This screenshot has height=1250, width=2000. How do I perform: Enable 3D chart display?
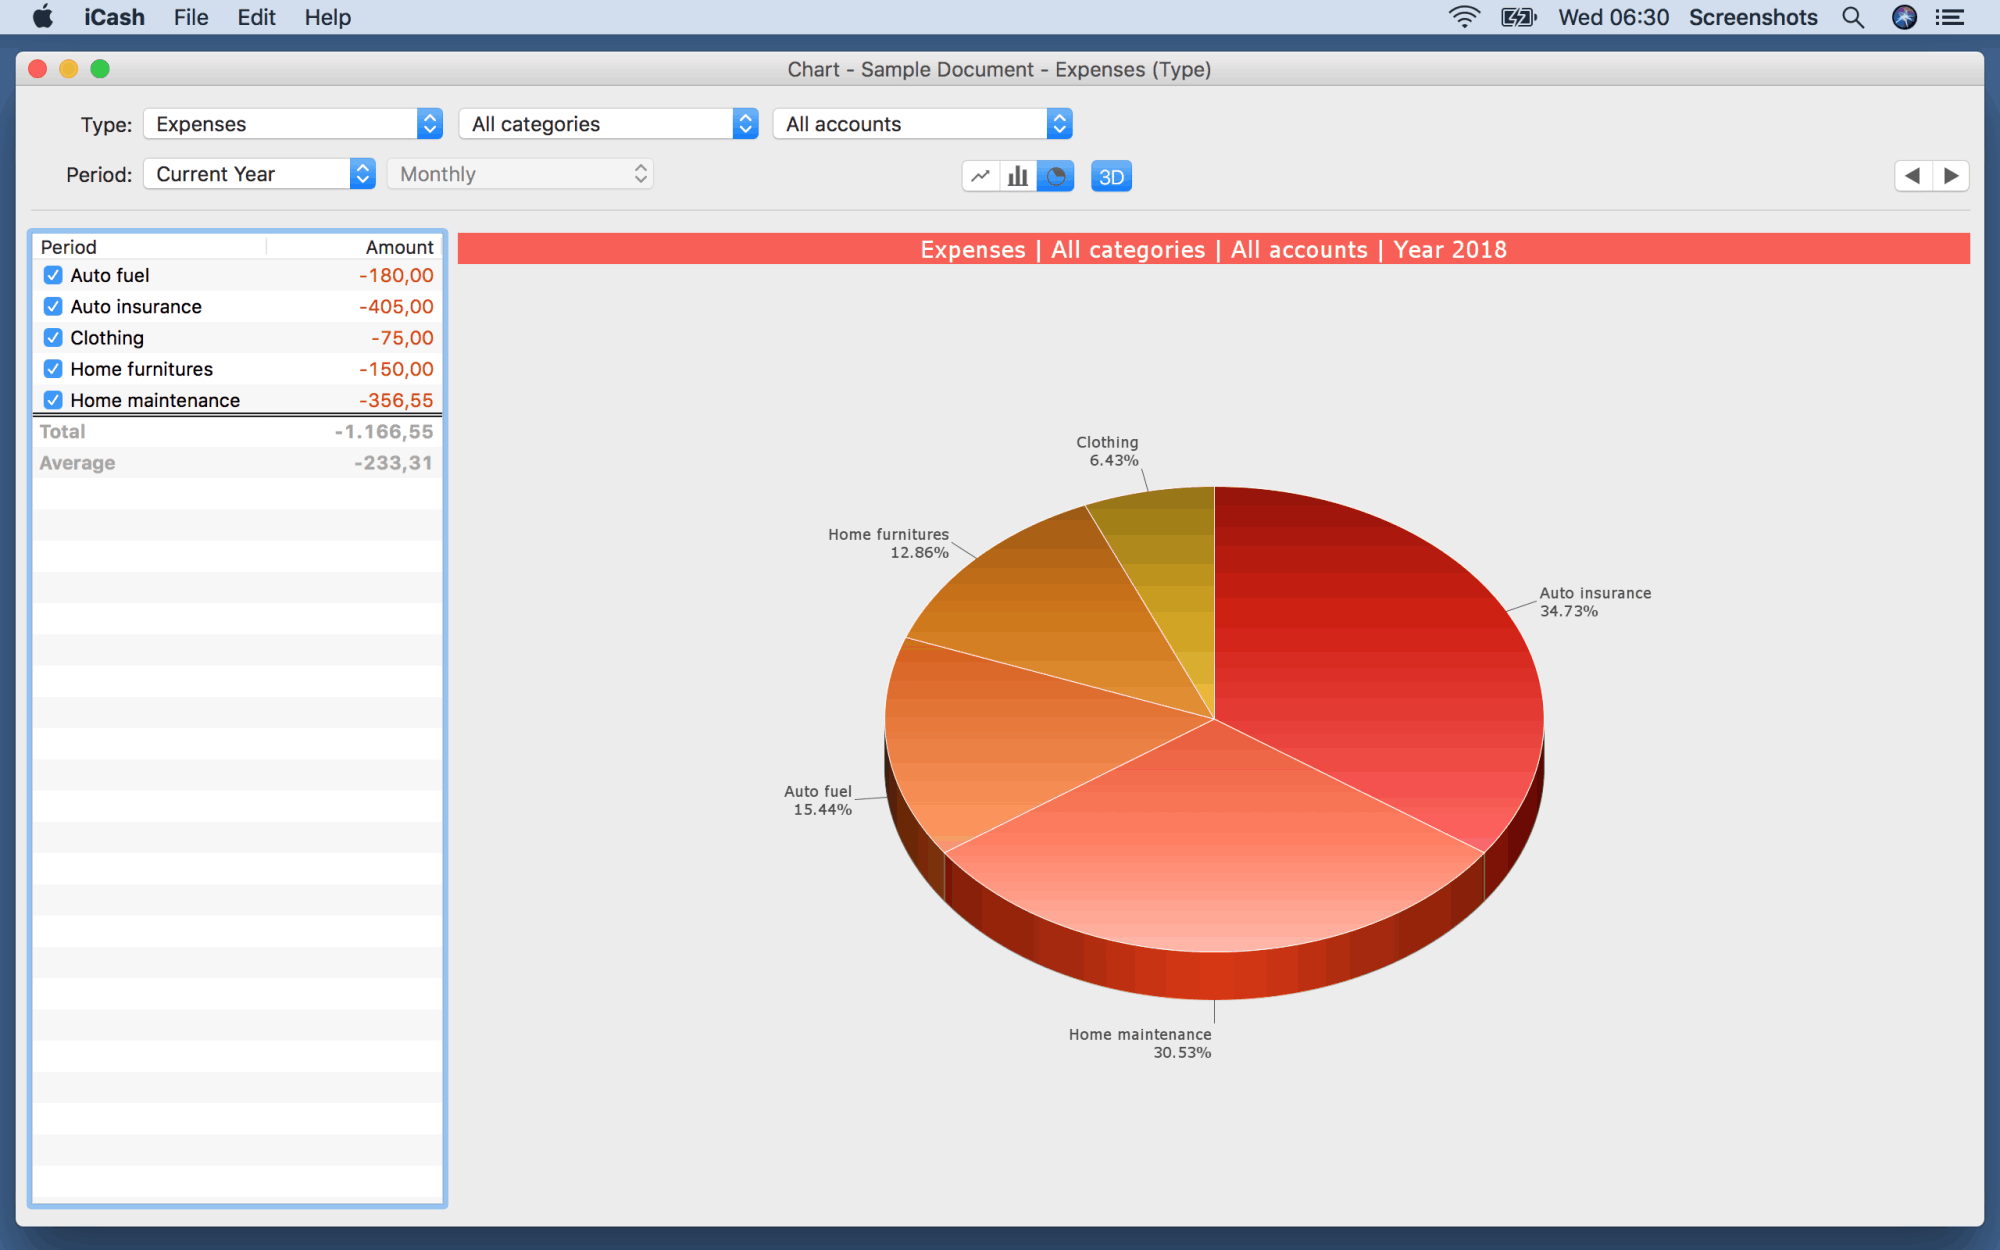pyautogui.click(x=1109, y=176)
